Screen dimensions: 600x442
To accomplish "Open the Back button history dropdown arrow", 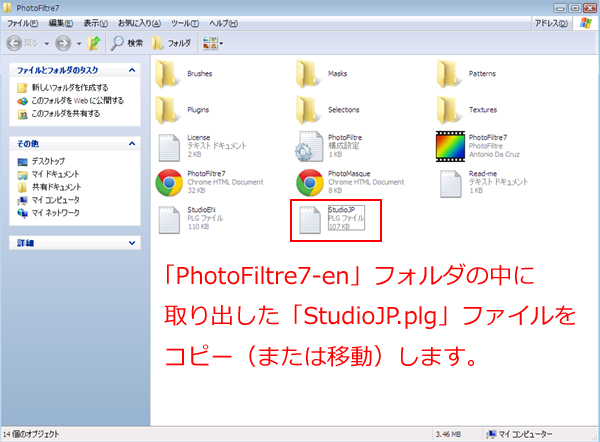I will click(47, 44).
